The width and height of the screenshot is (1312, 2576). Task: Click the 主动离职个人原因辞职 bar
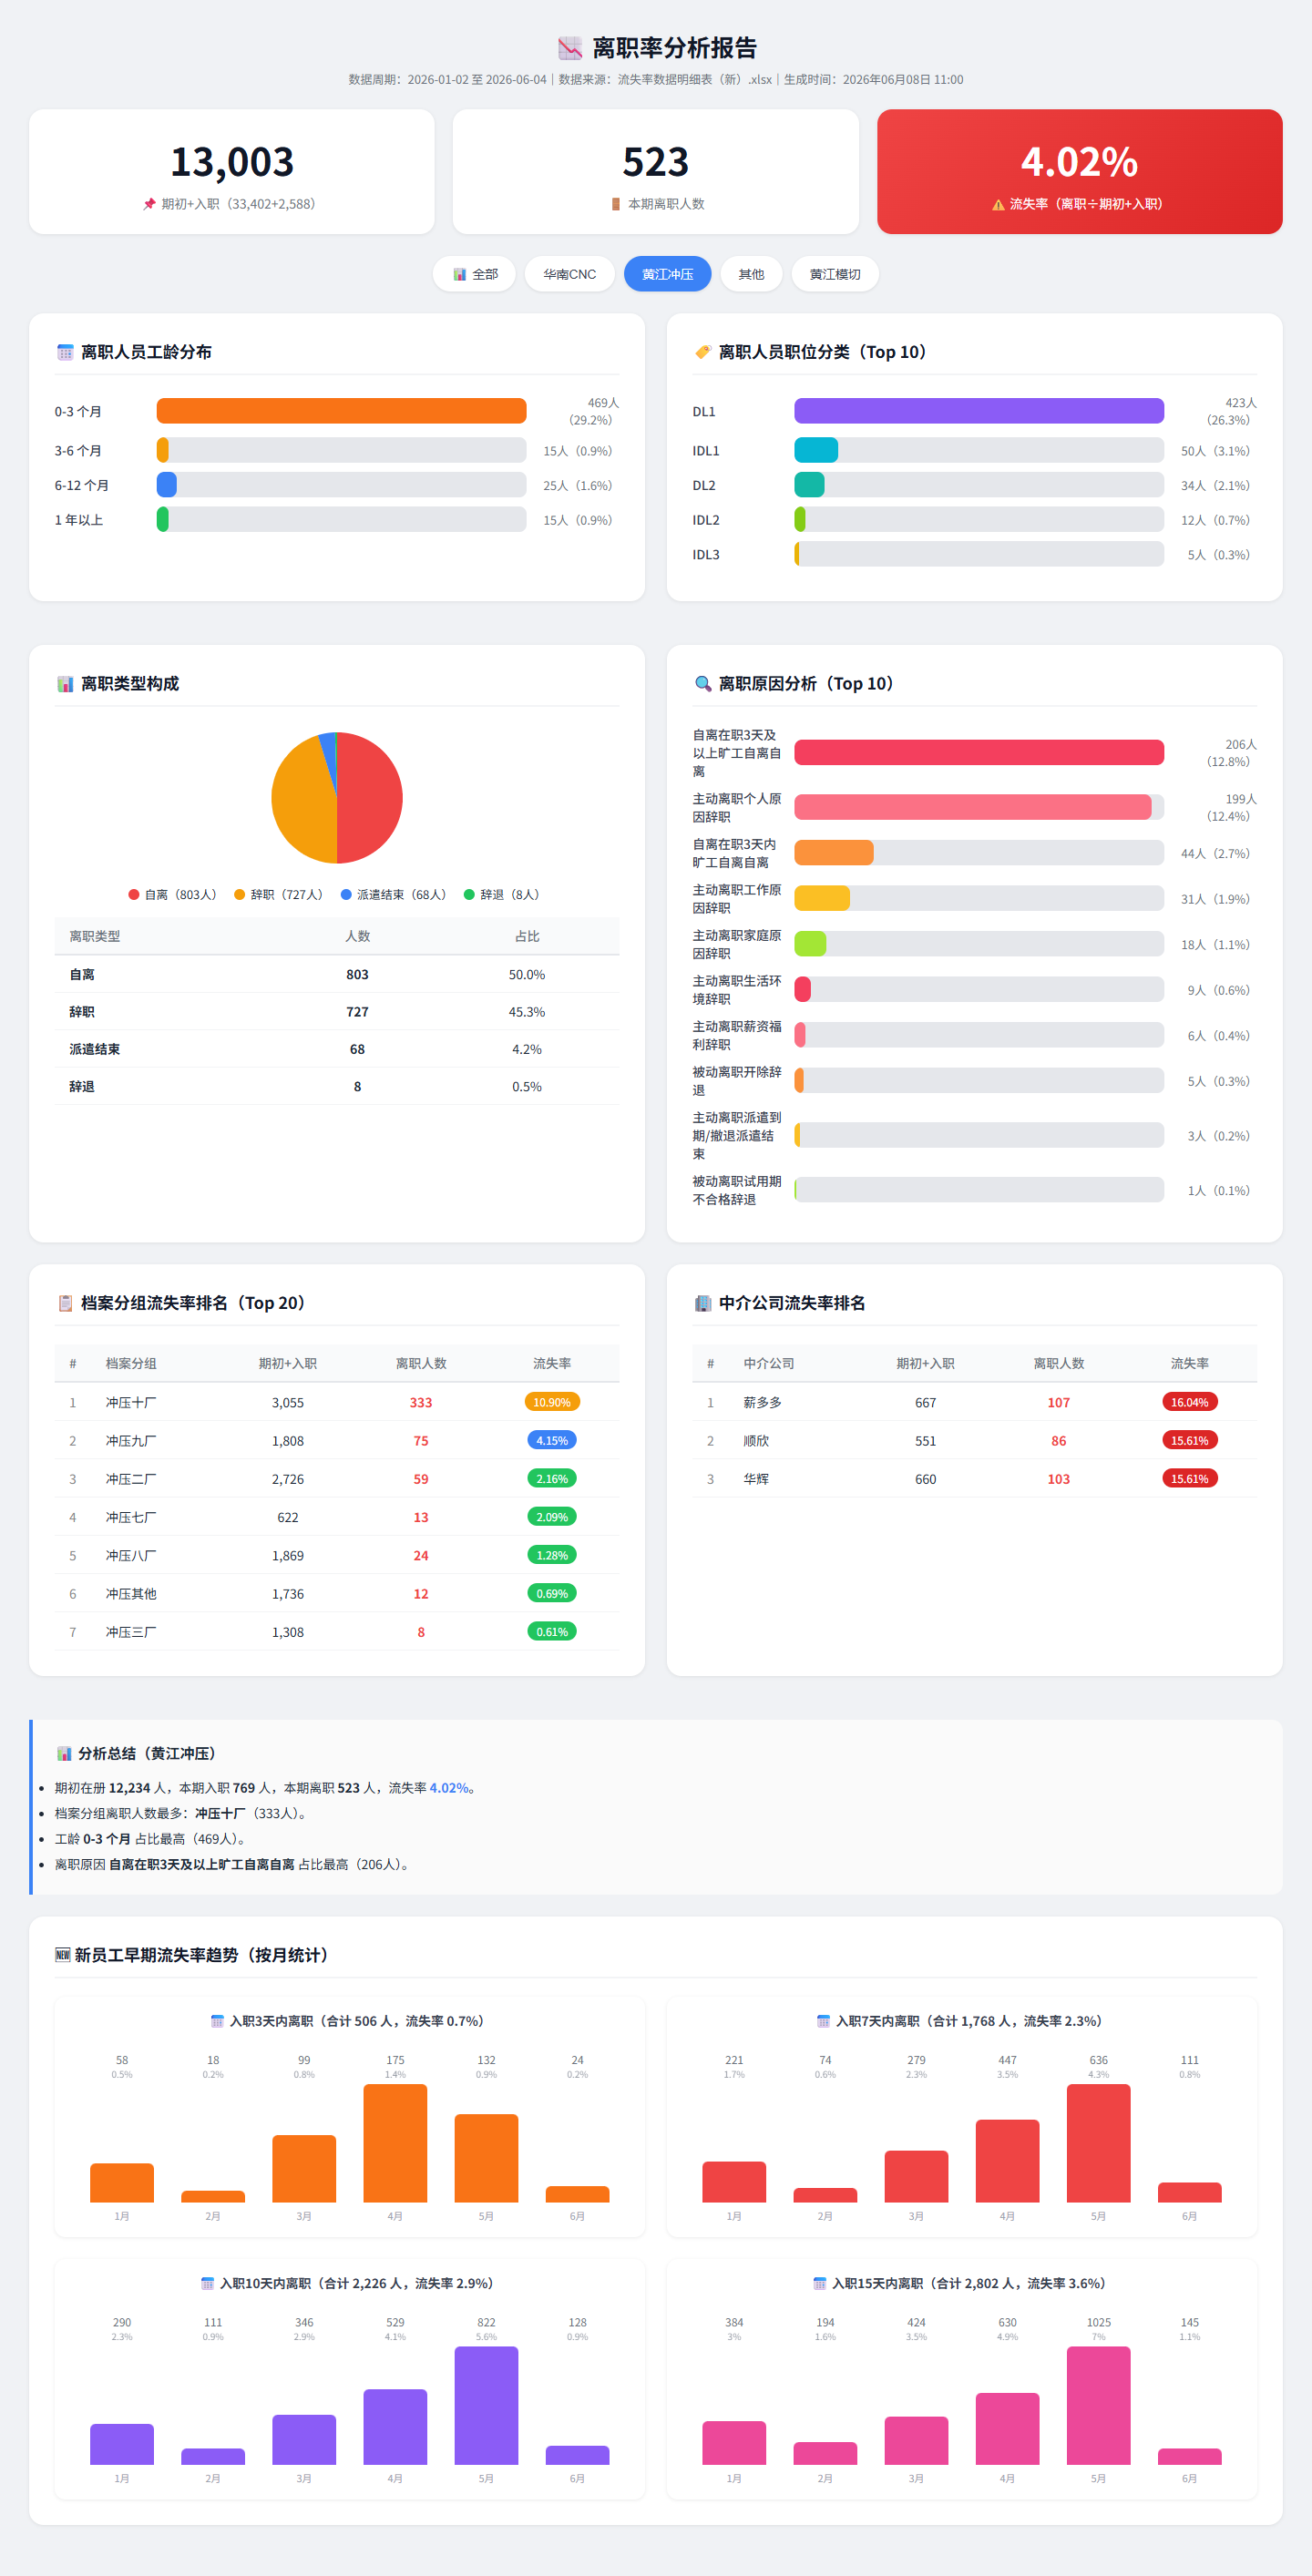click(973, 807)
